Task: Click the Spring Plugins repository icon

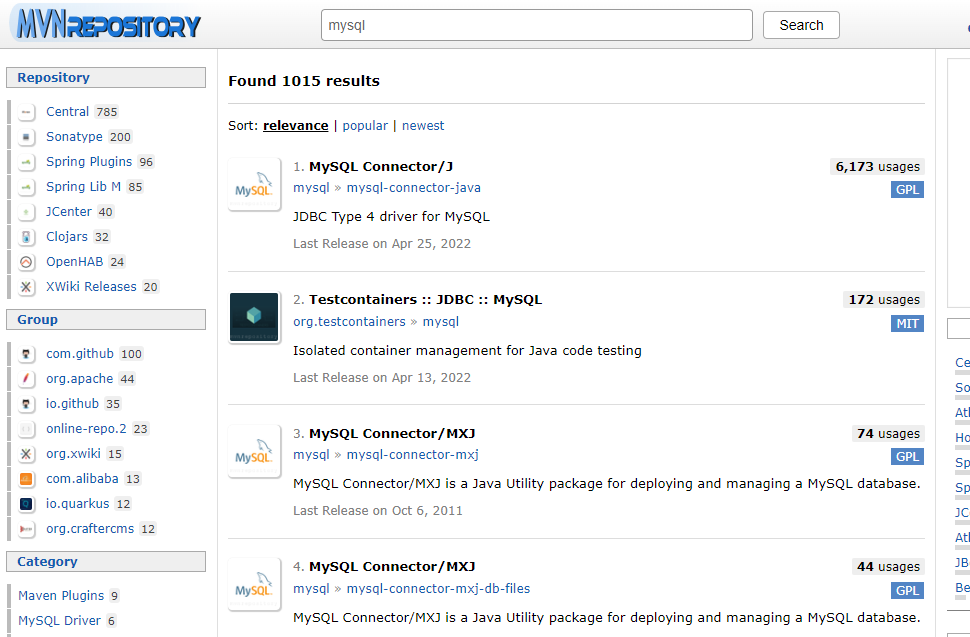Action: [x=26, y=162]
